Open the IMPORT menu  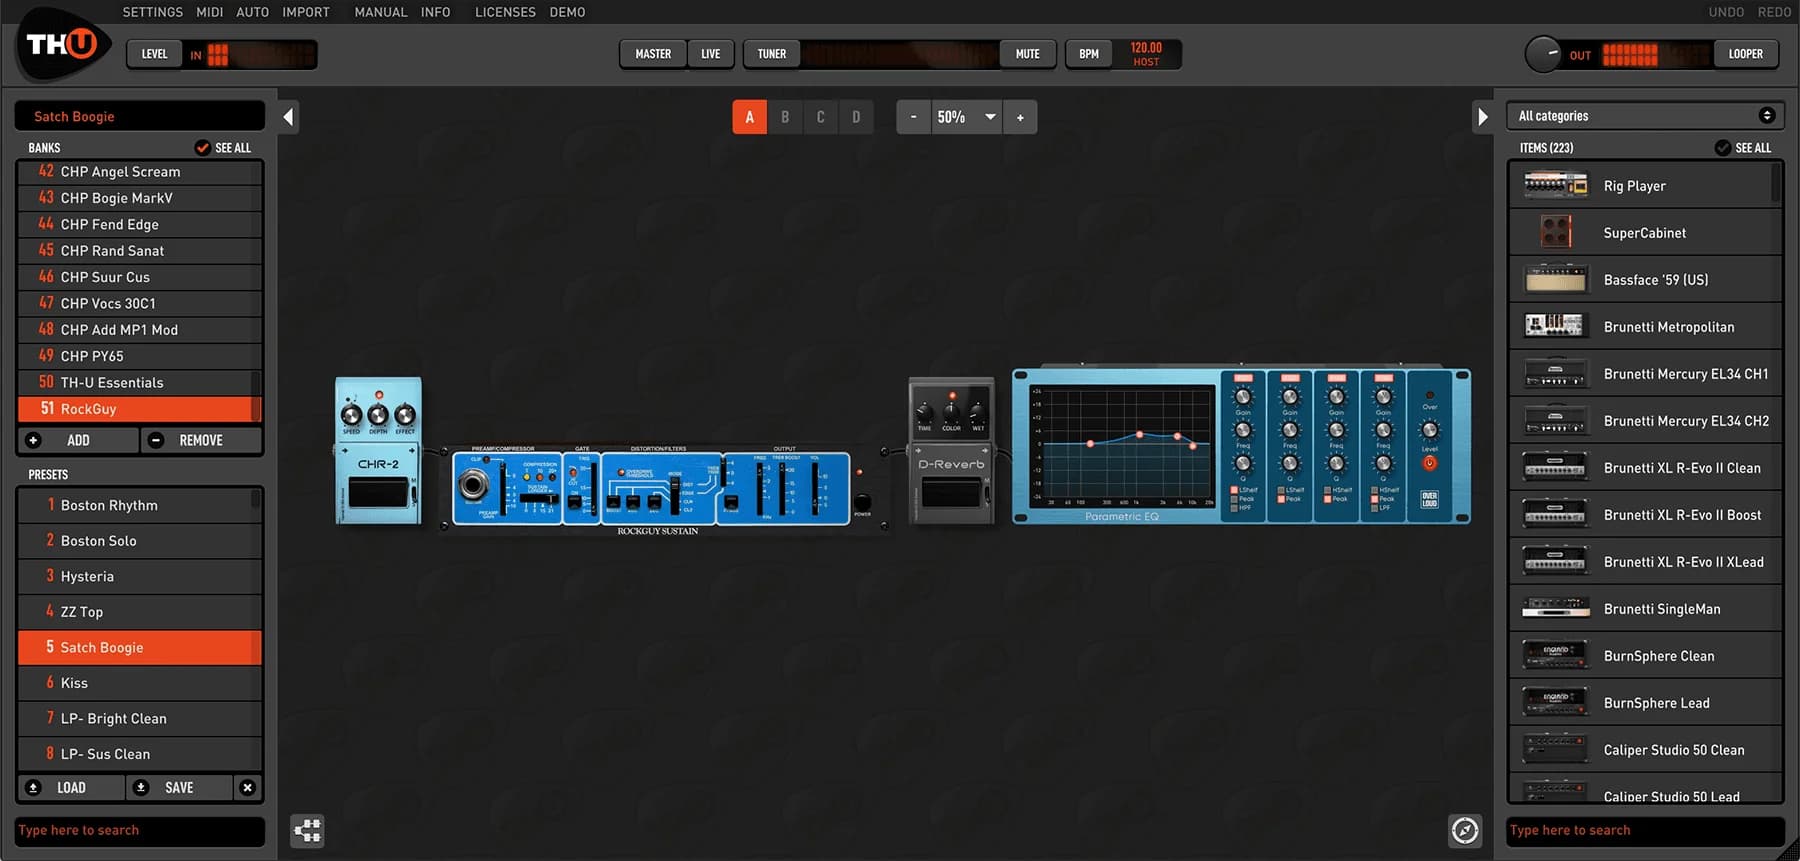click(x=306, y=12)
